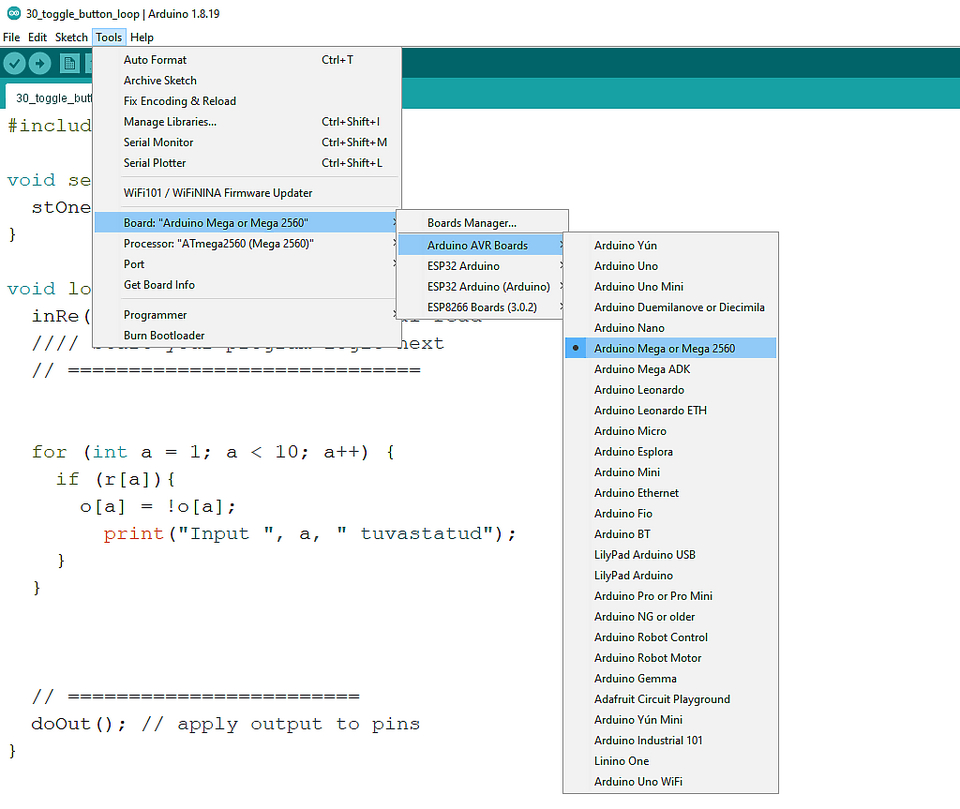Screen dimensions: 960x809
Task: Select the Arduino Mega or Mega 2560 radio option
Action: click(664, 348)
